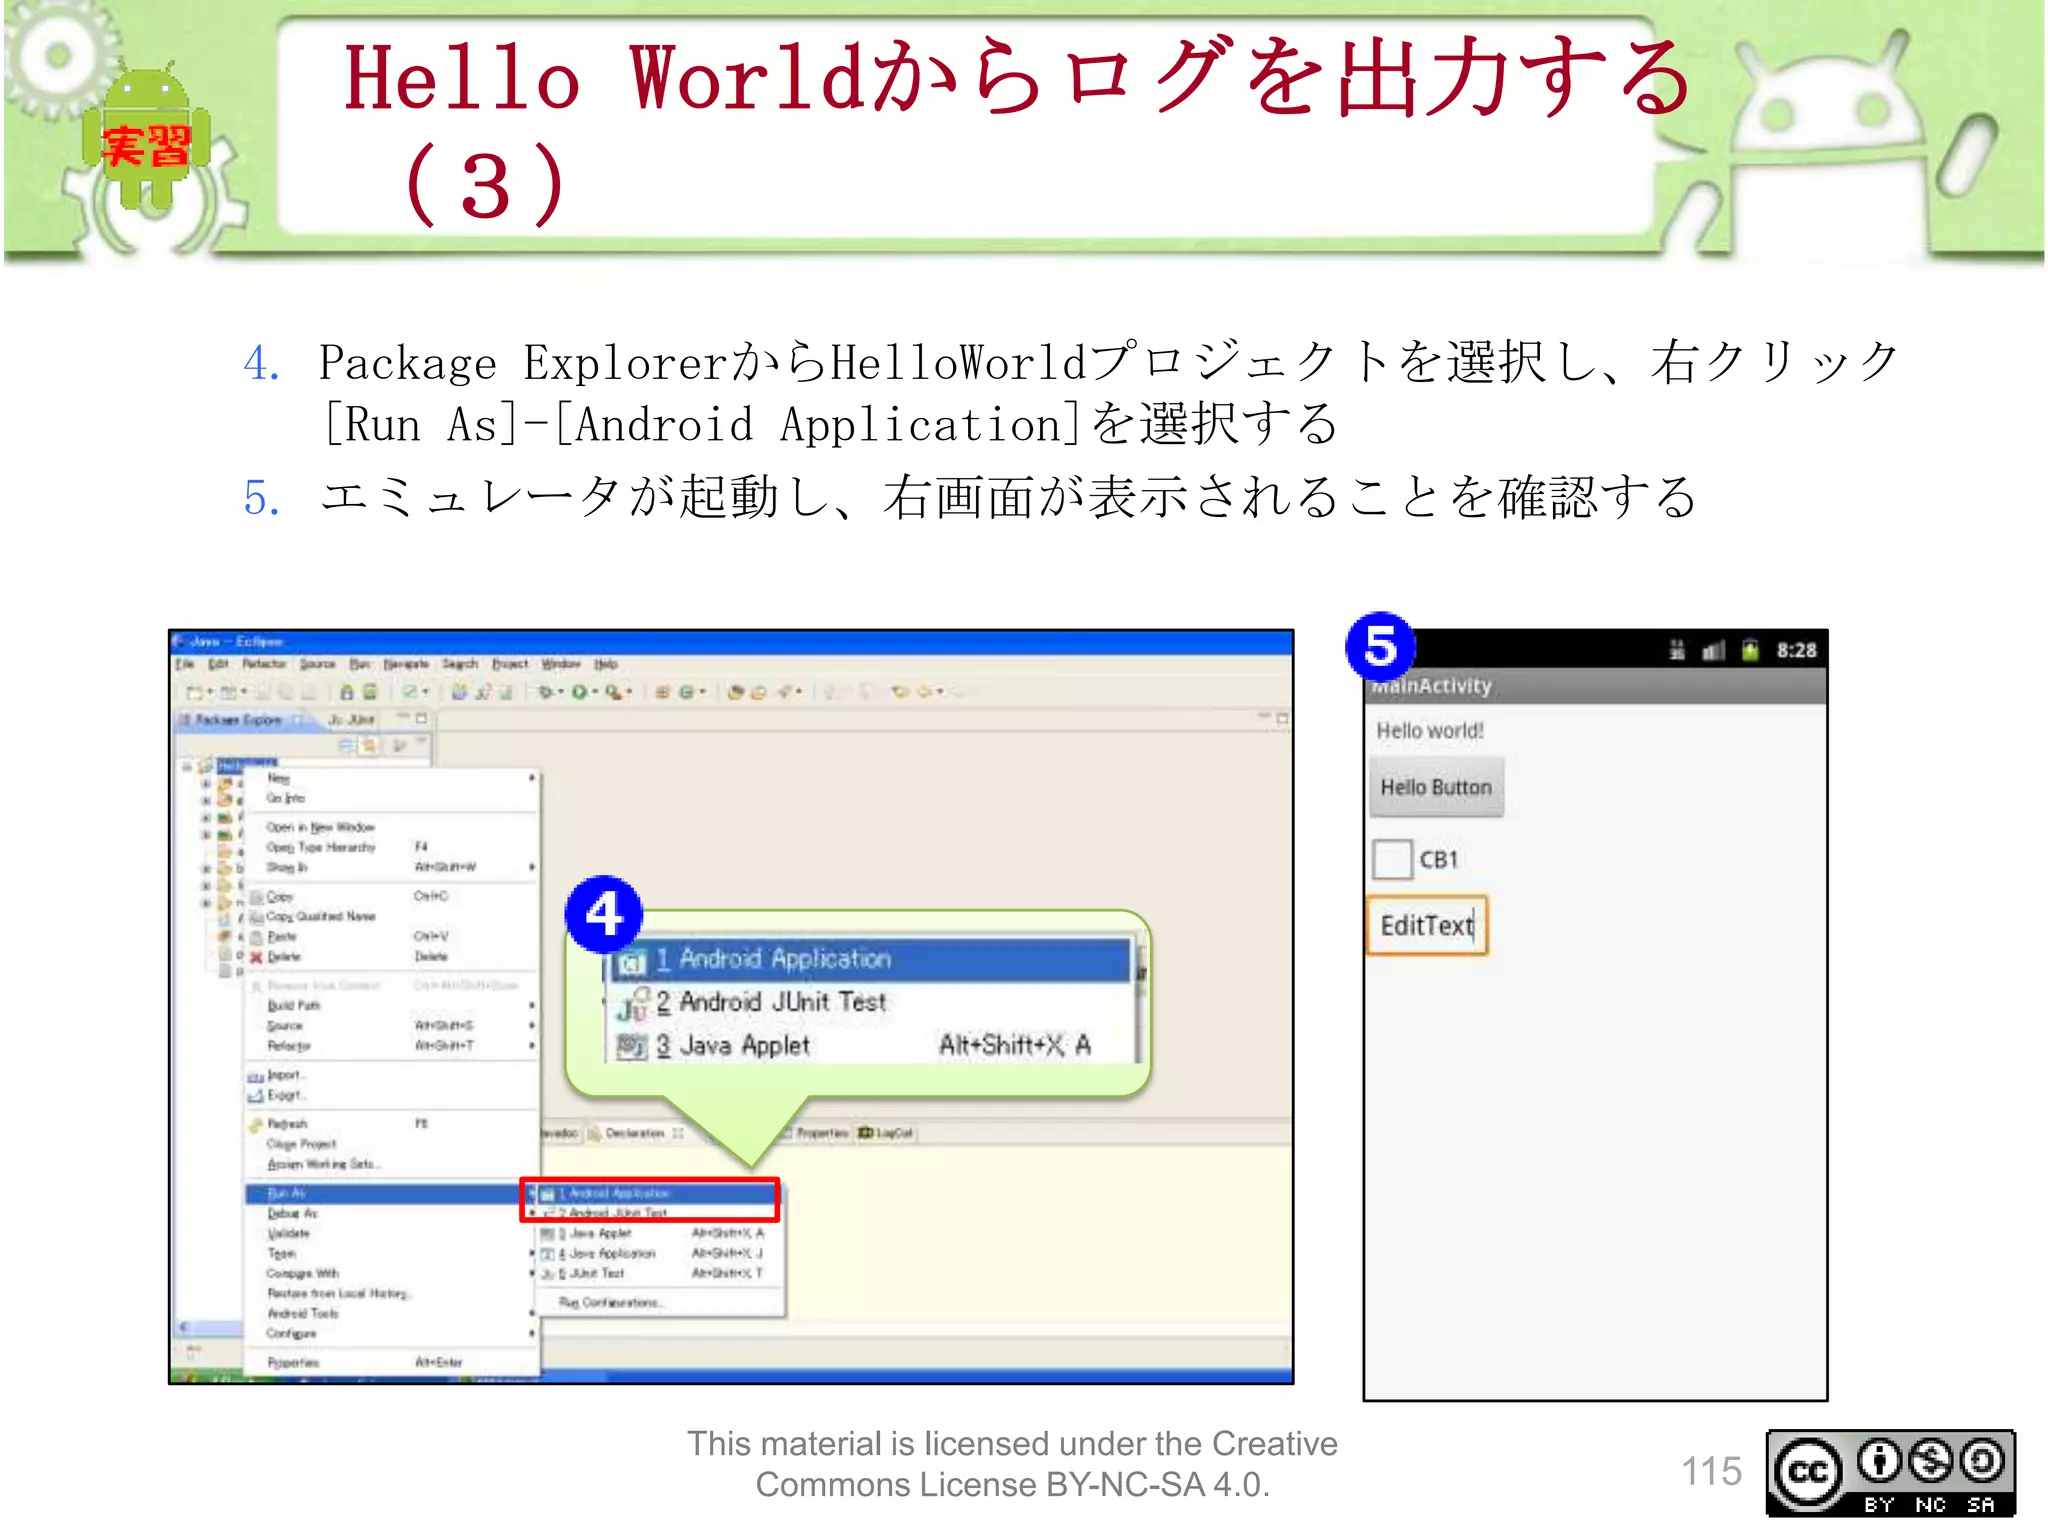Open dropdown arrow beside External Tools icon
2048x1536 pixels.
628,692
